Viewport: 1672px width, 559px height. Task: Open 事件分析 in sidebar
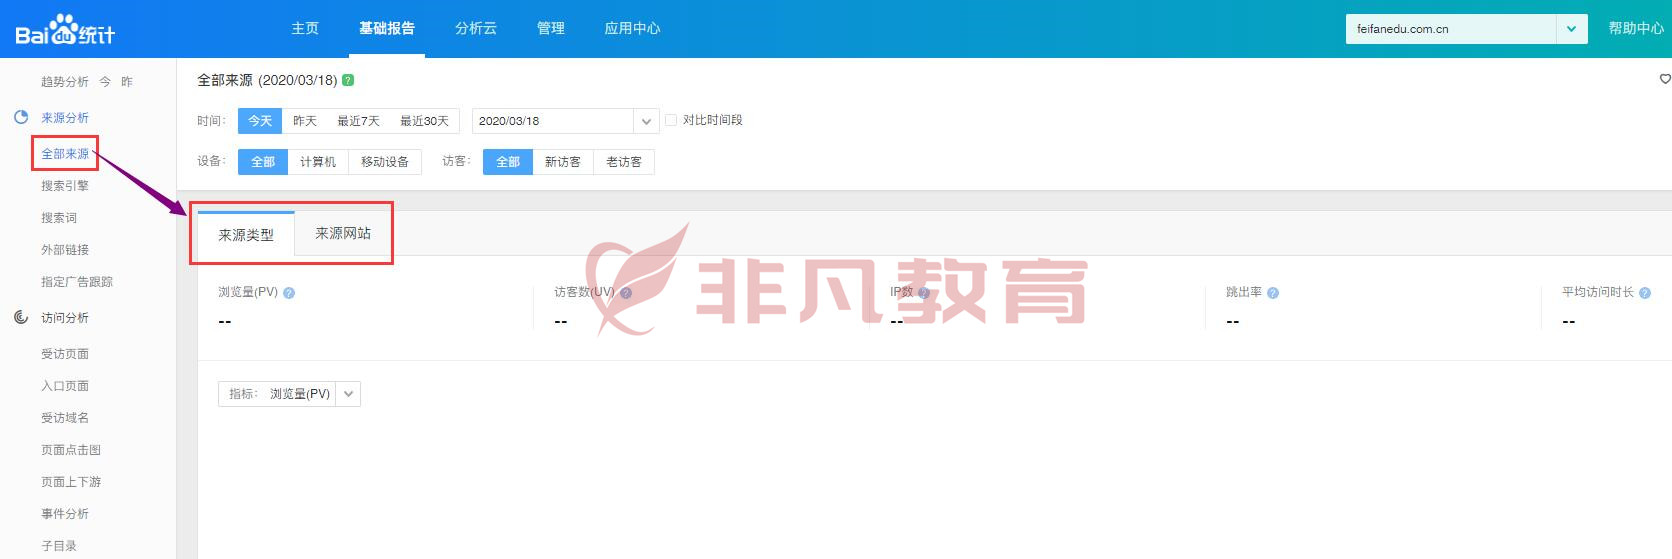point(65,514)
